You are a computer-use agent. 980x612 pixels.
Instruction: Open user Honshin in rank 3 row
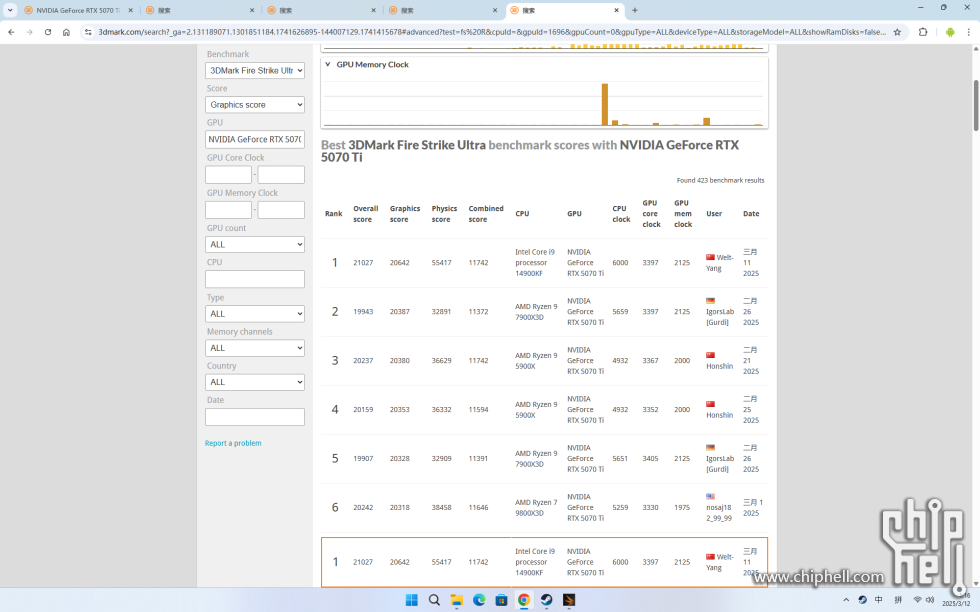pos(719,366)
